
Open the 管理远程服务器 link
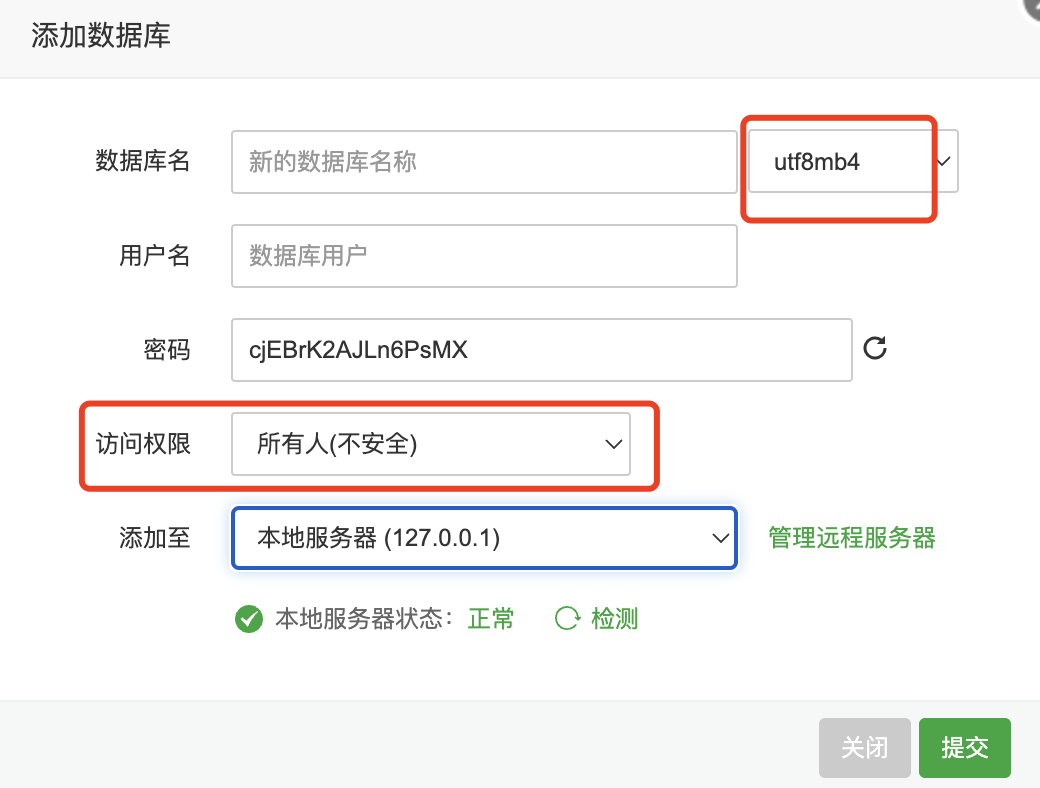pos(852,538)
